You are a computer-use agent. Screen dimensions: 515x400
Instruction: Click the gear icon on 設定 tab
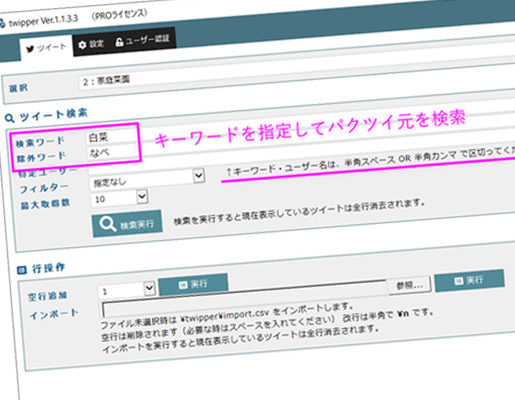[82, 45]
